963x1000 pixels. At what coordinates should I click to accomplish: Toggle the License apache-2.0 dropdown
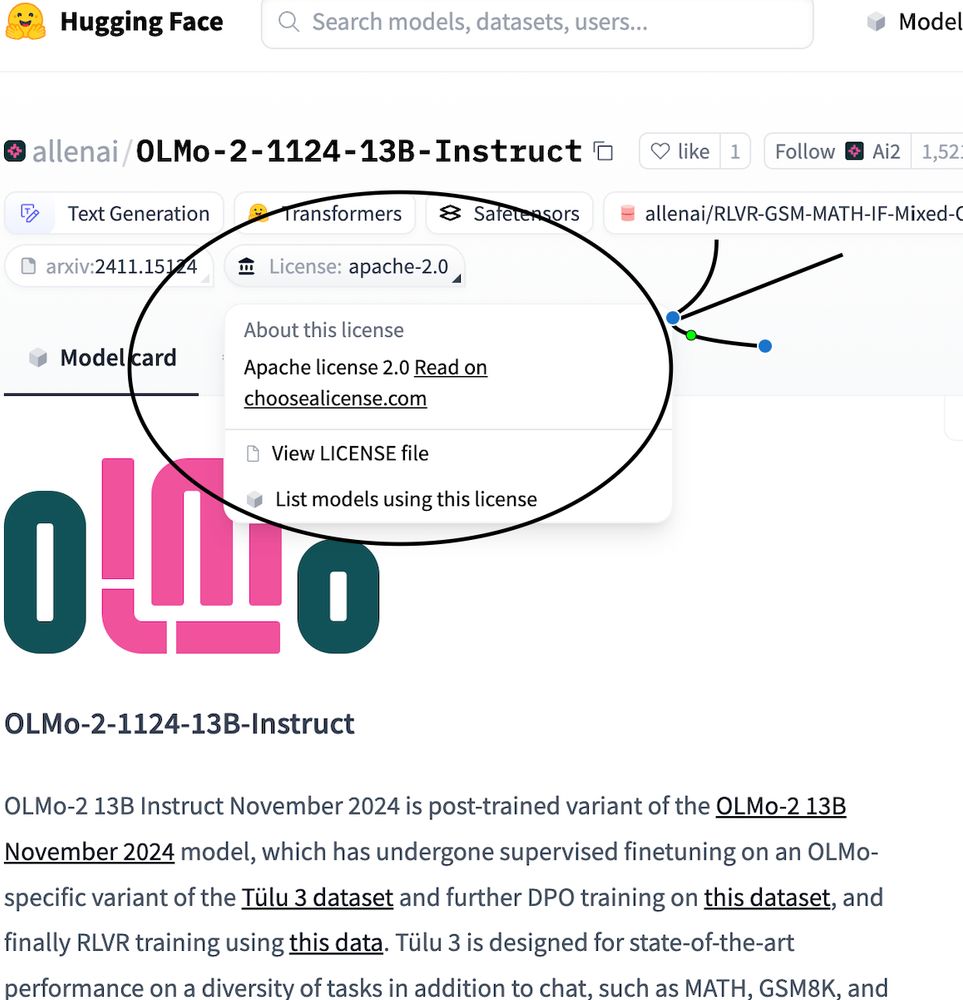tap(344, 266)
